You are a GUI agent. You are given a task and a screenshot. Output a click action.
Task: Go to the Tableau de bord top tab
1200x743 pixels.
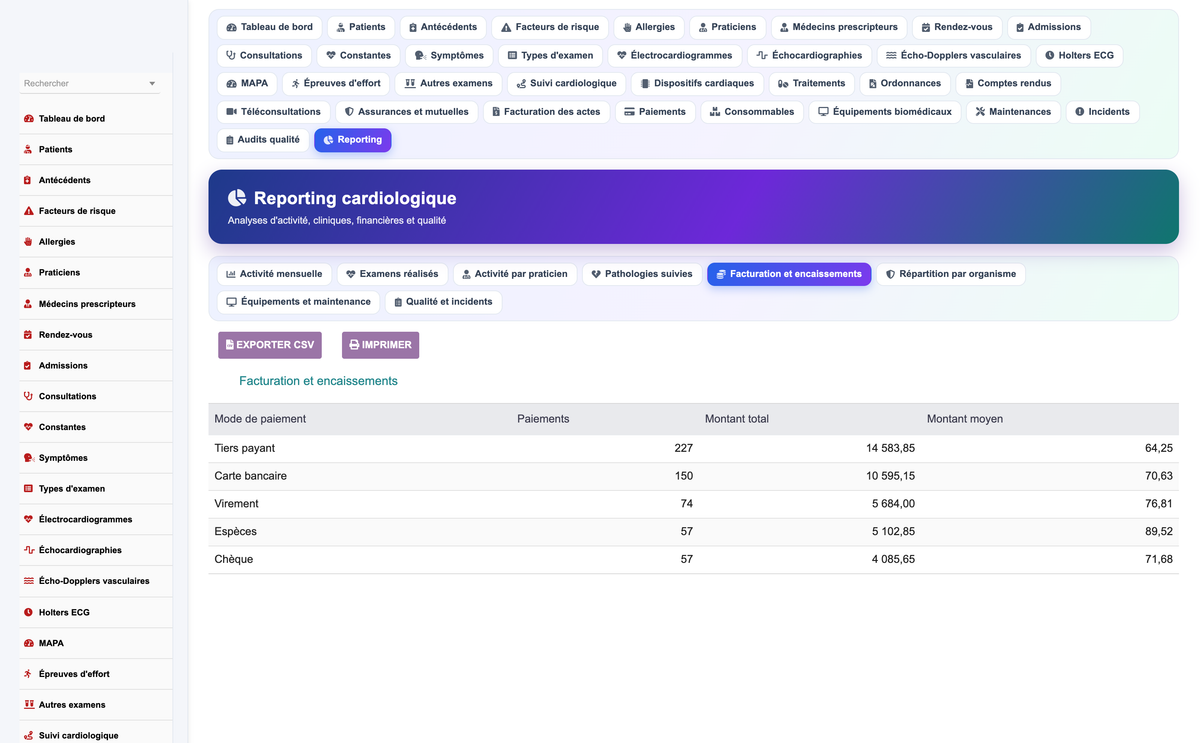pyautogui.click(x=270, y=27)
